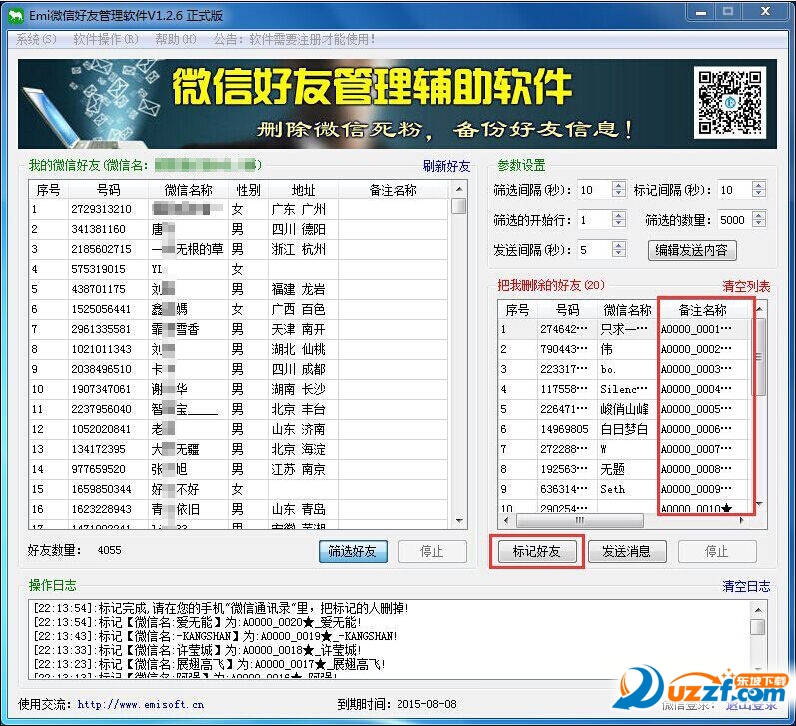796x726 pixels.
Task: Click deleted-friends horizontal scrollbar left arrow
Action: click(x=506, y=520)
